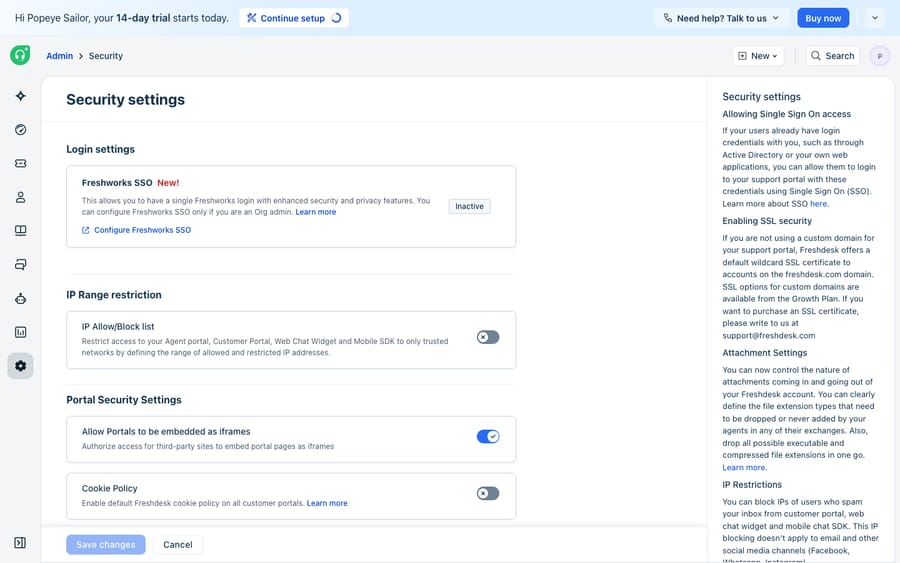Screen dimensions: 900x563
Task: Open the Bots robot icon in sidebar
Action: tap(21, 298)
